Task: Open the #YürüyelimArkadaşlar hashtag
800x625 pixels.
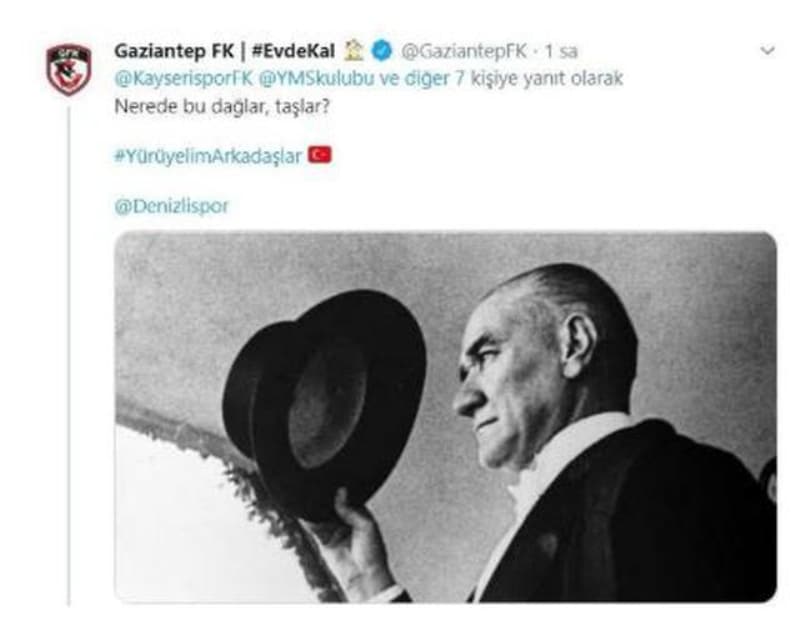Action: [x=208, y=156]
